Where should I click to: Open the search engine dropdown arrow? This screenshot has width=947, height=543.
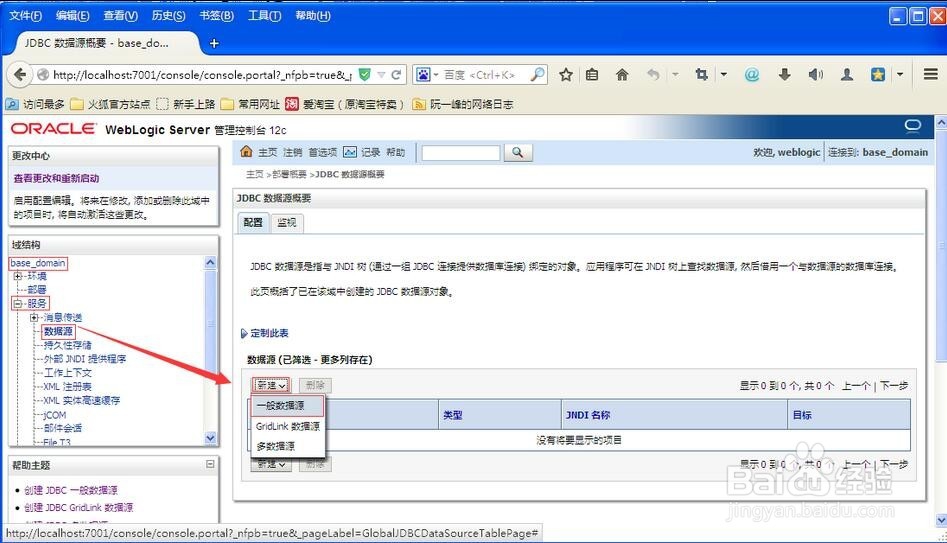coord(436,75)
